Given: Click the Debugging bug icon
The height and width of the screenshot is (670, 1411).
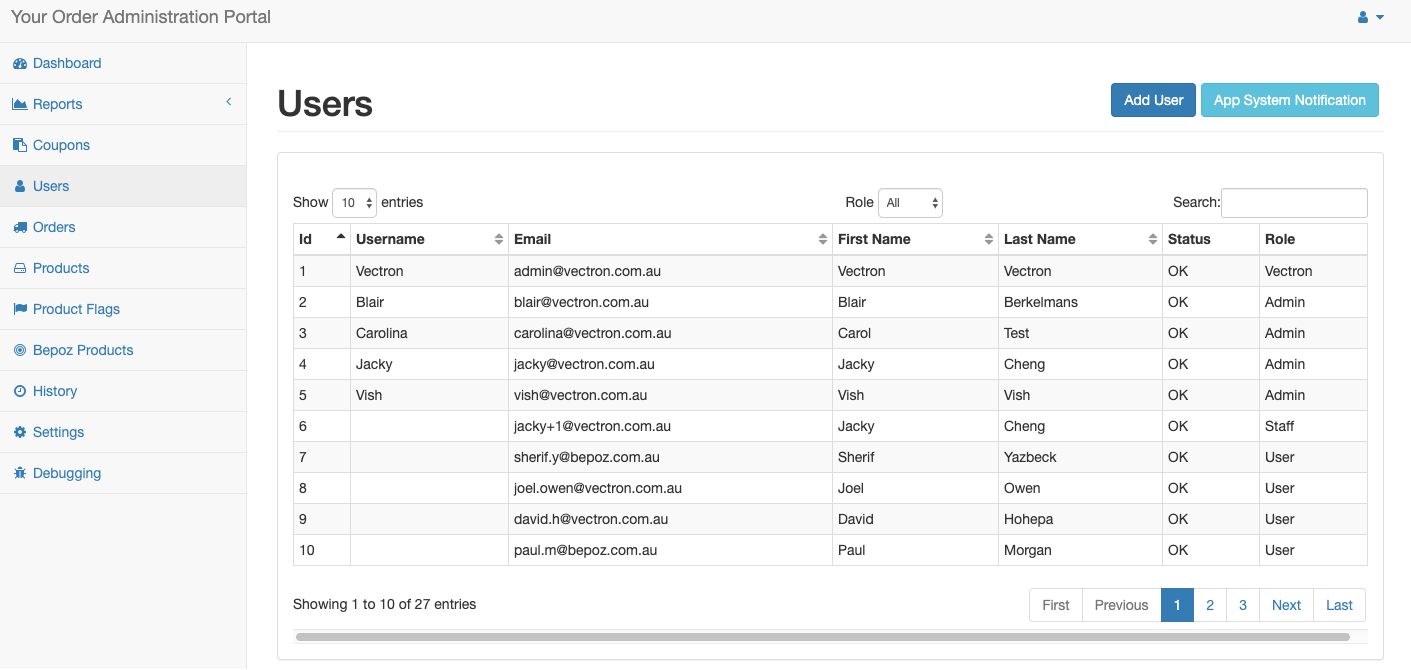Looking at the screenshot, I should coord(20,474).
